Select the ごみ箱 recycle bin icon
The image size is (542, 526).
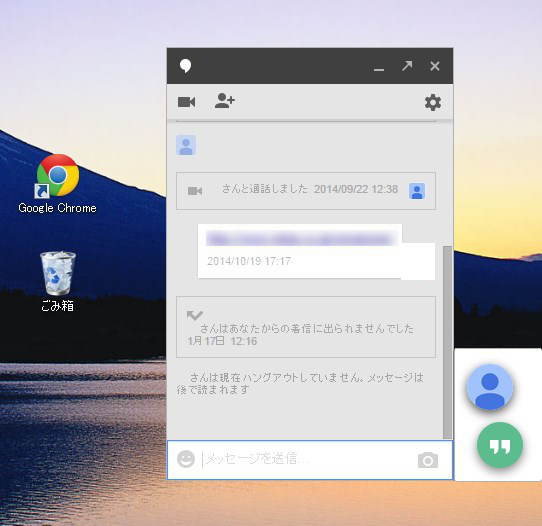pyautogui.click(x=57, y=282)
